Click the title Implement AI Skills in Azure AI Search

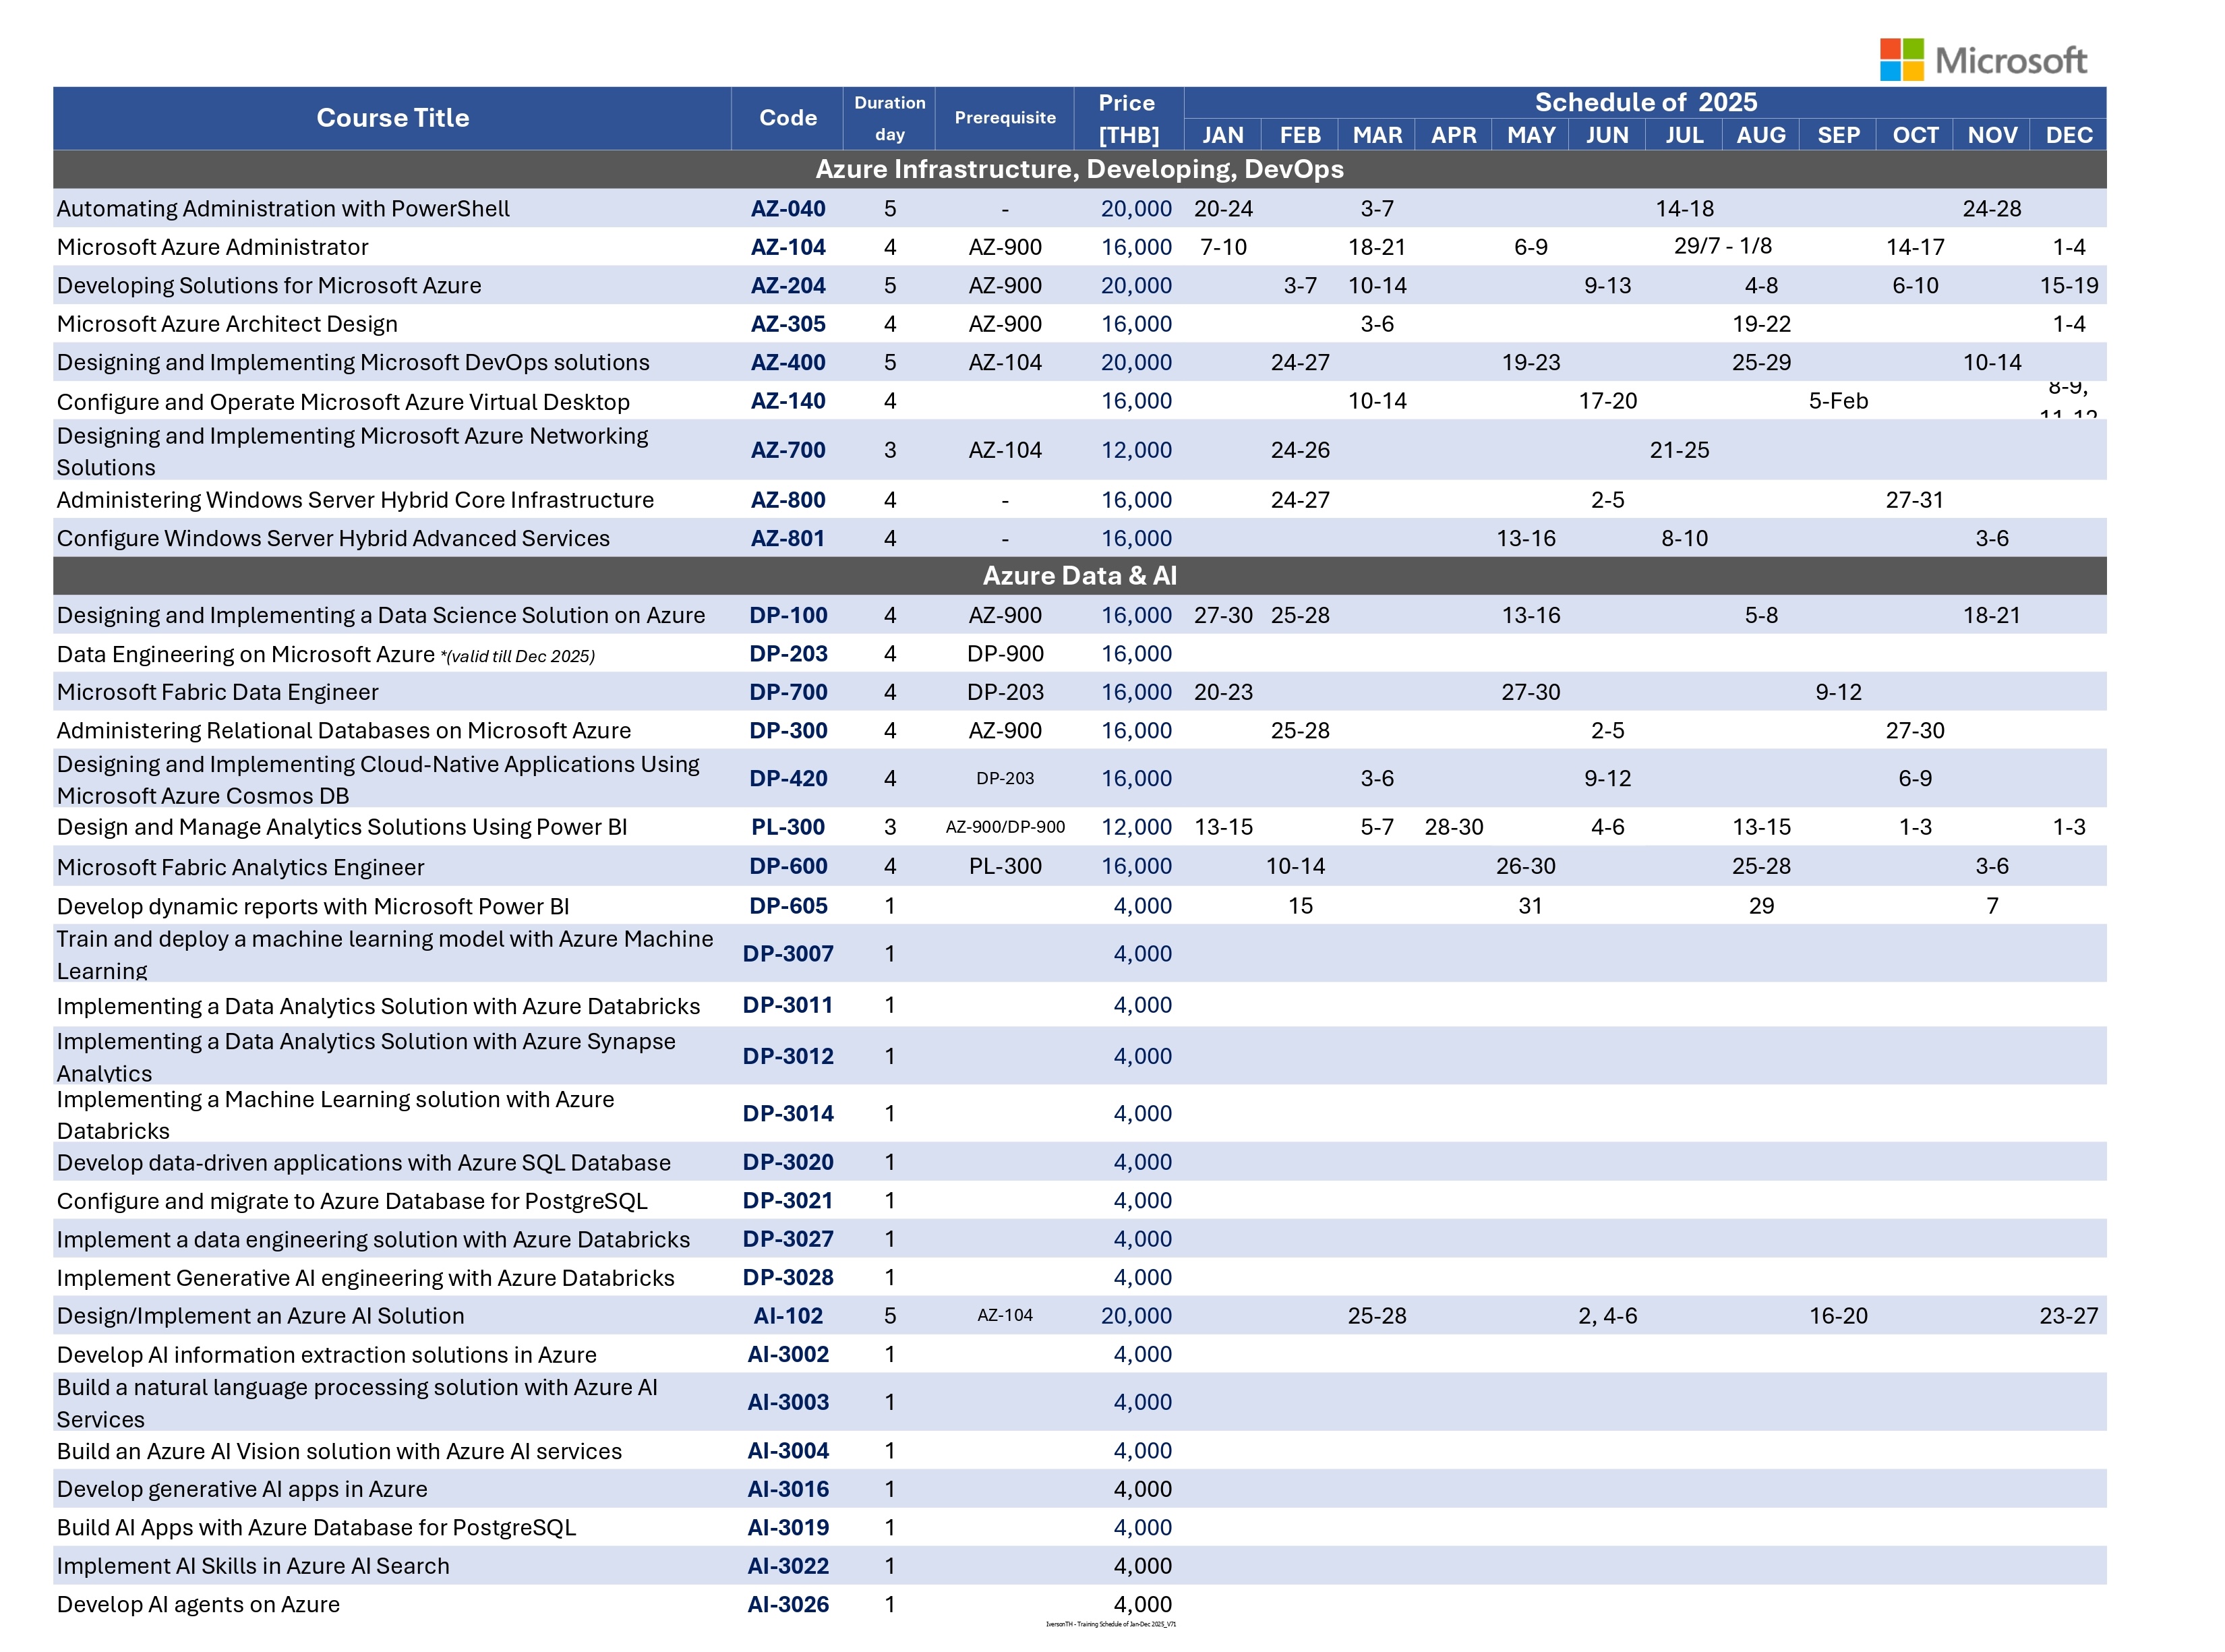253,1566
